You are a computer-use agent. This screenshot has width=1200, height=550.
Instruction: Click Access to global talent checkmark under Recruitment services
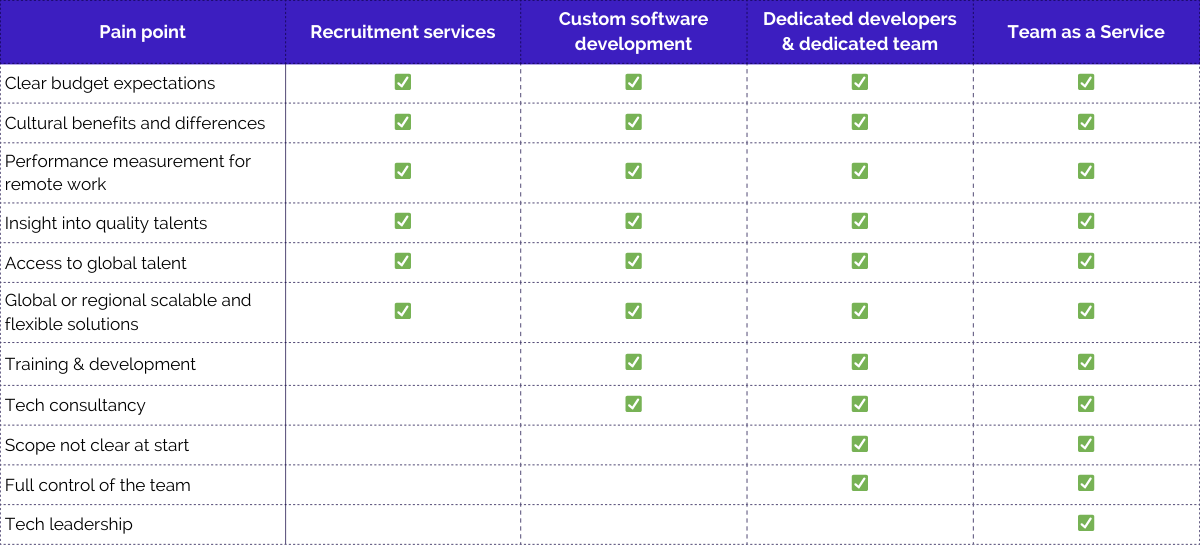point(403,261)
